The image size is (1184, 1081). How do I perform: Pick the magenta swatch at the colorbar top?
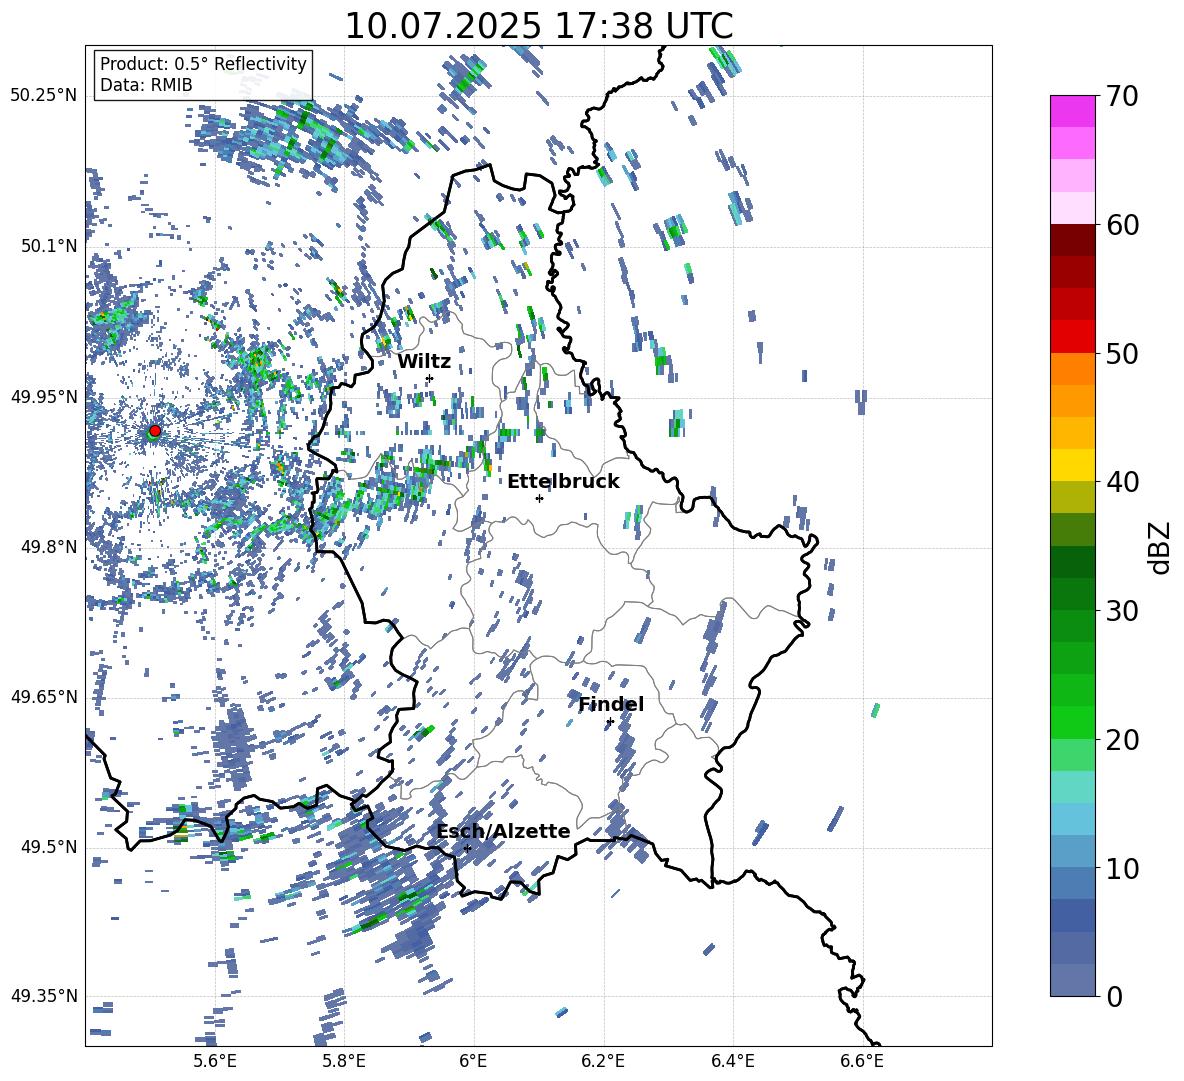click(x=1073, y=111)
